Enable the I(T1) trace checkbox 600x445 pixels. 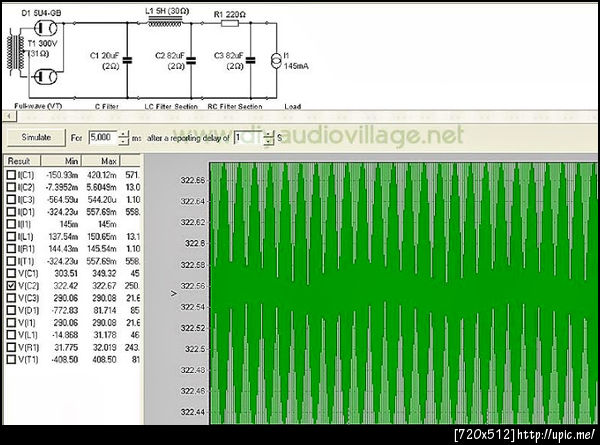click(11, 261)
